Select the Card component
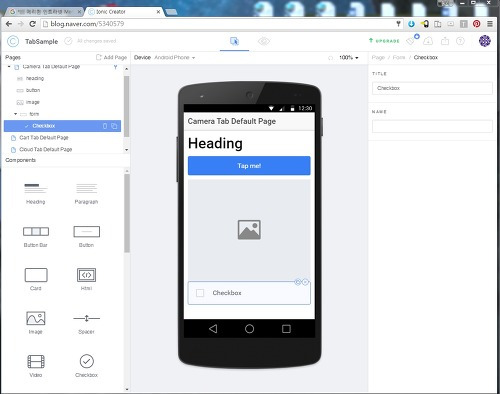 tap(36, 279)
